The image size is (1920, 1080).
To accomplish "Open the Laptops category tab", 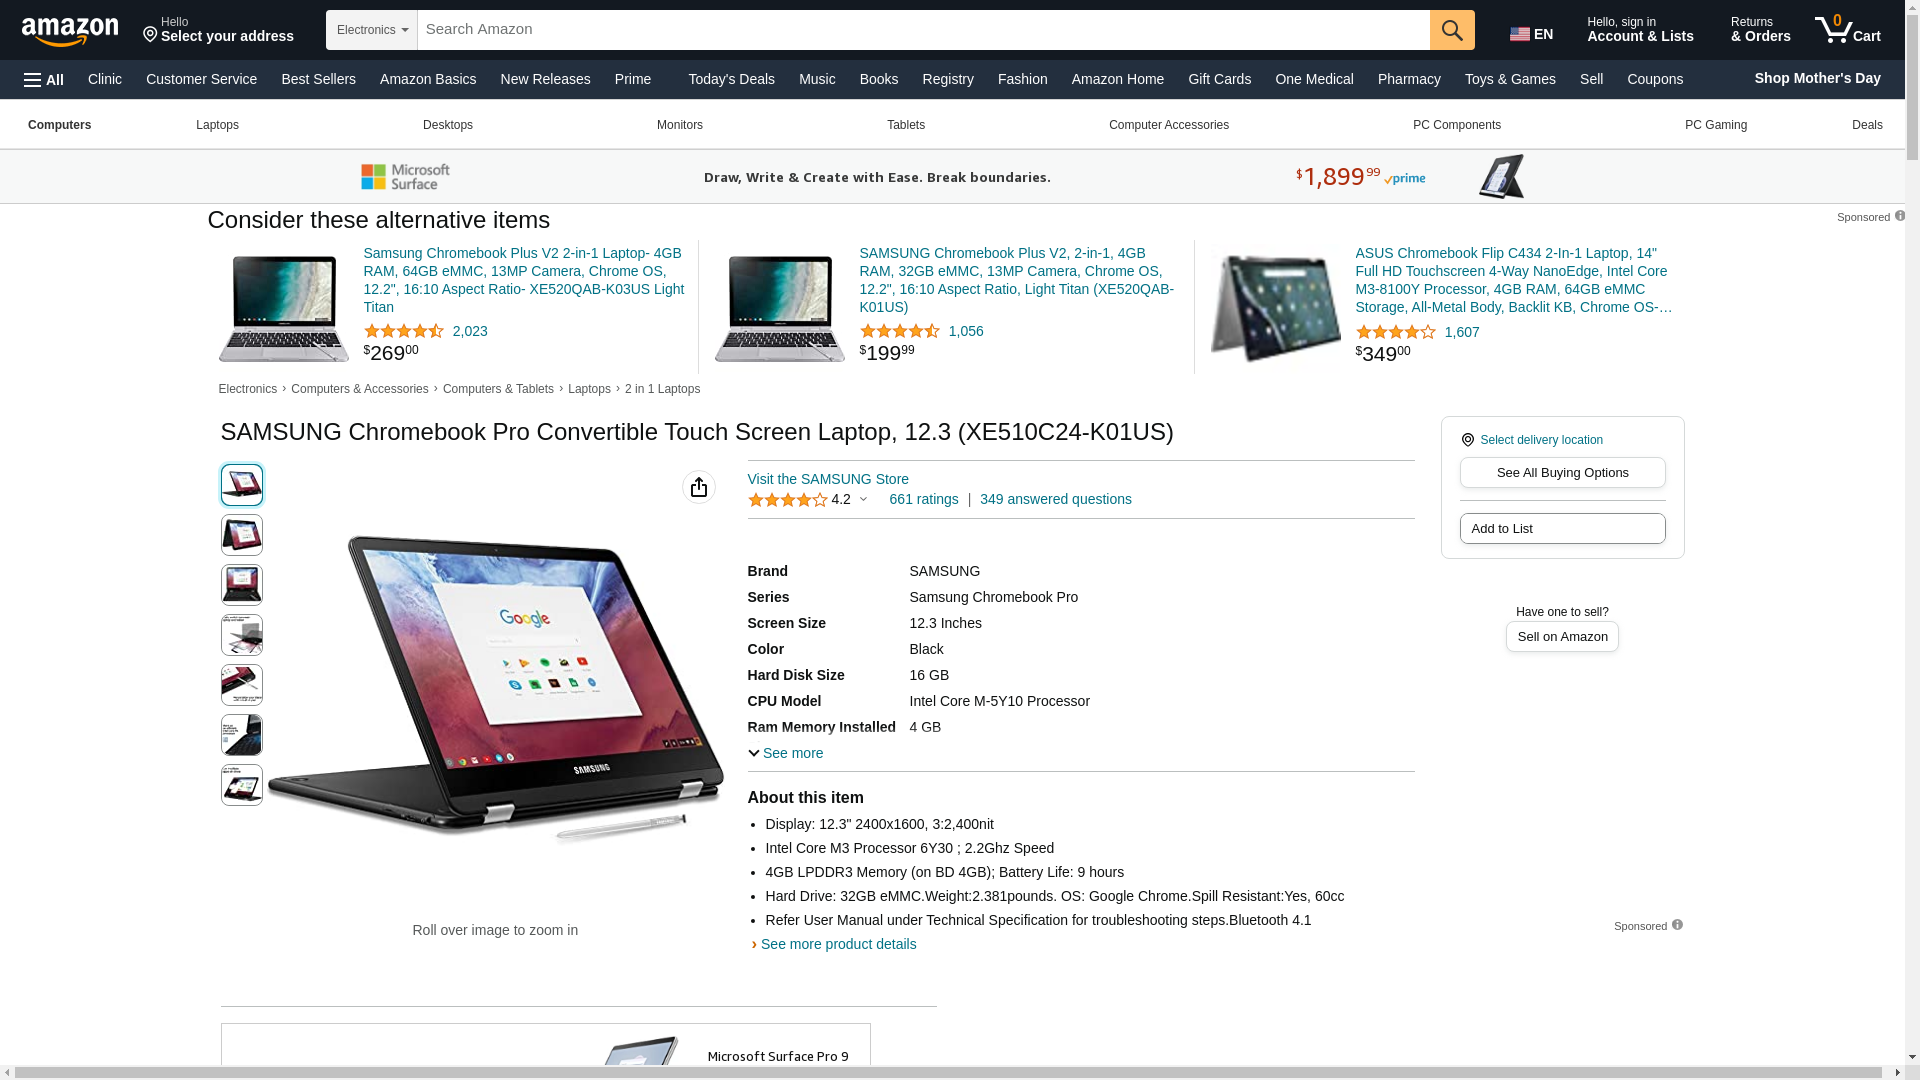I will [x=217, y=125].
